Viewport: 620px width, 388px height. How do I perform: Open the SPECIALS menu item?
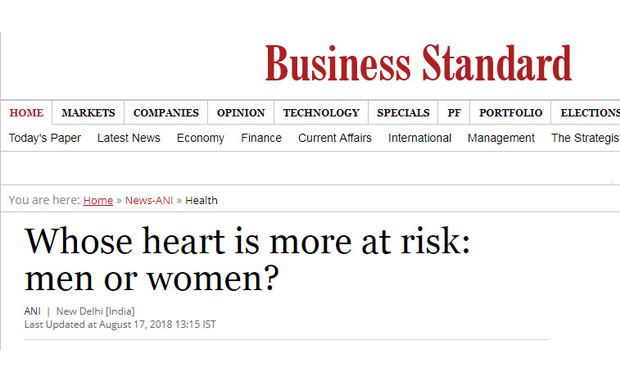click(403, 113)
